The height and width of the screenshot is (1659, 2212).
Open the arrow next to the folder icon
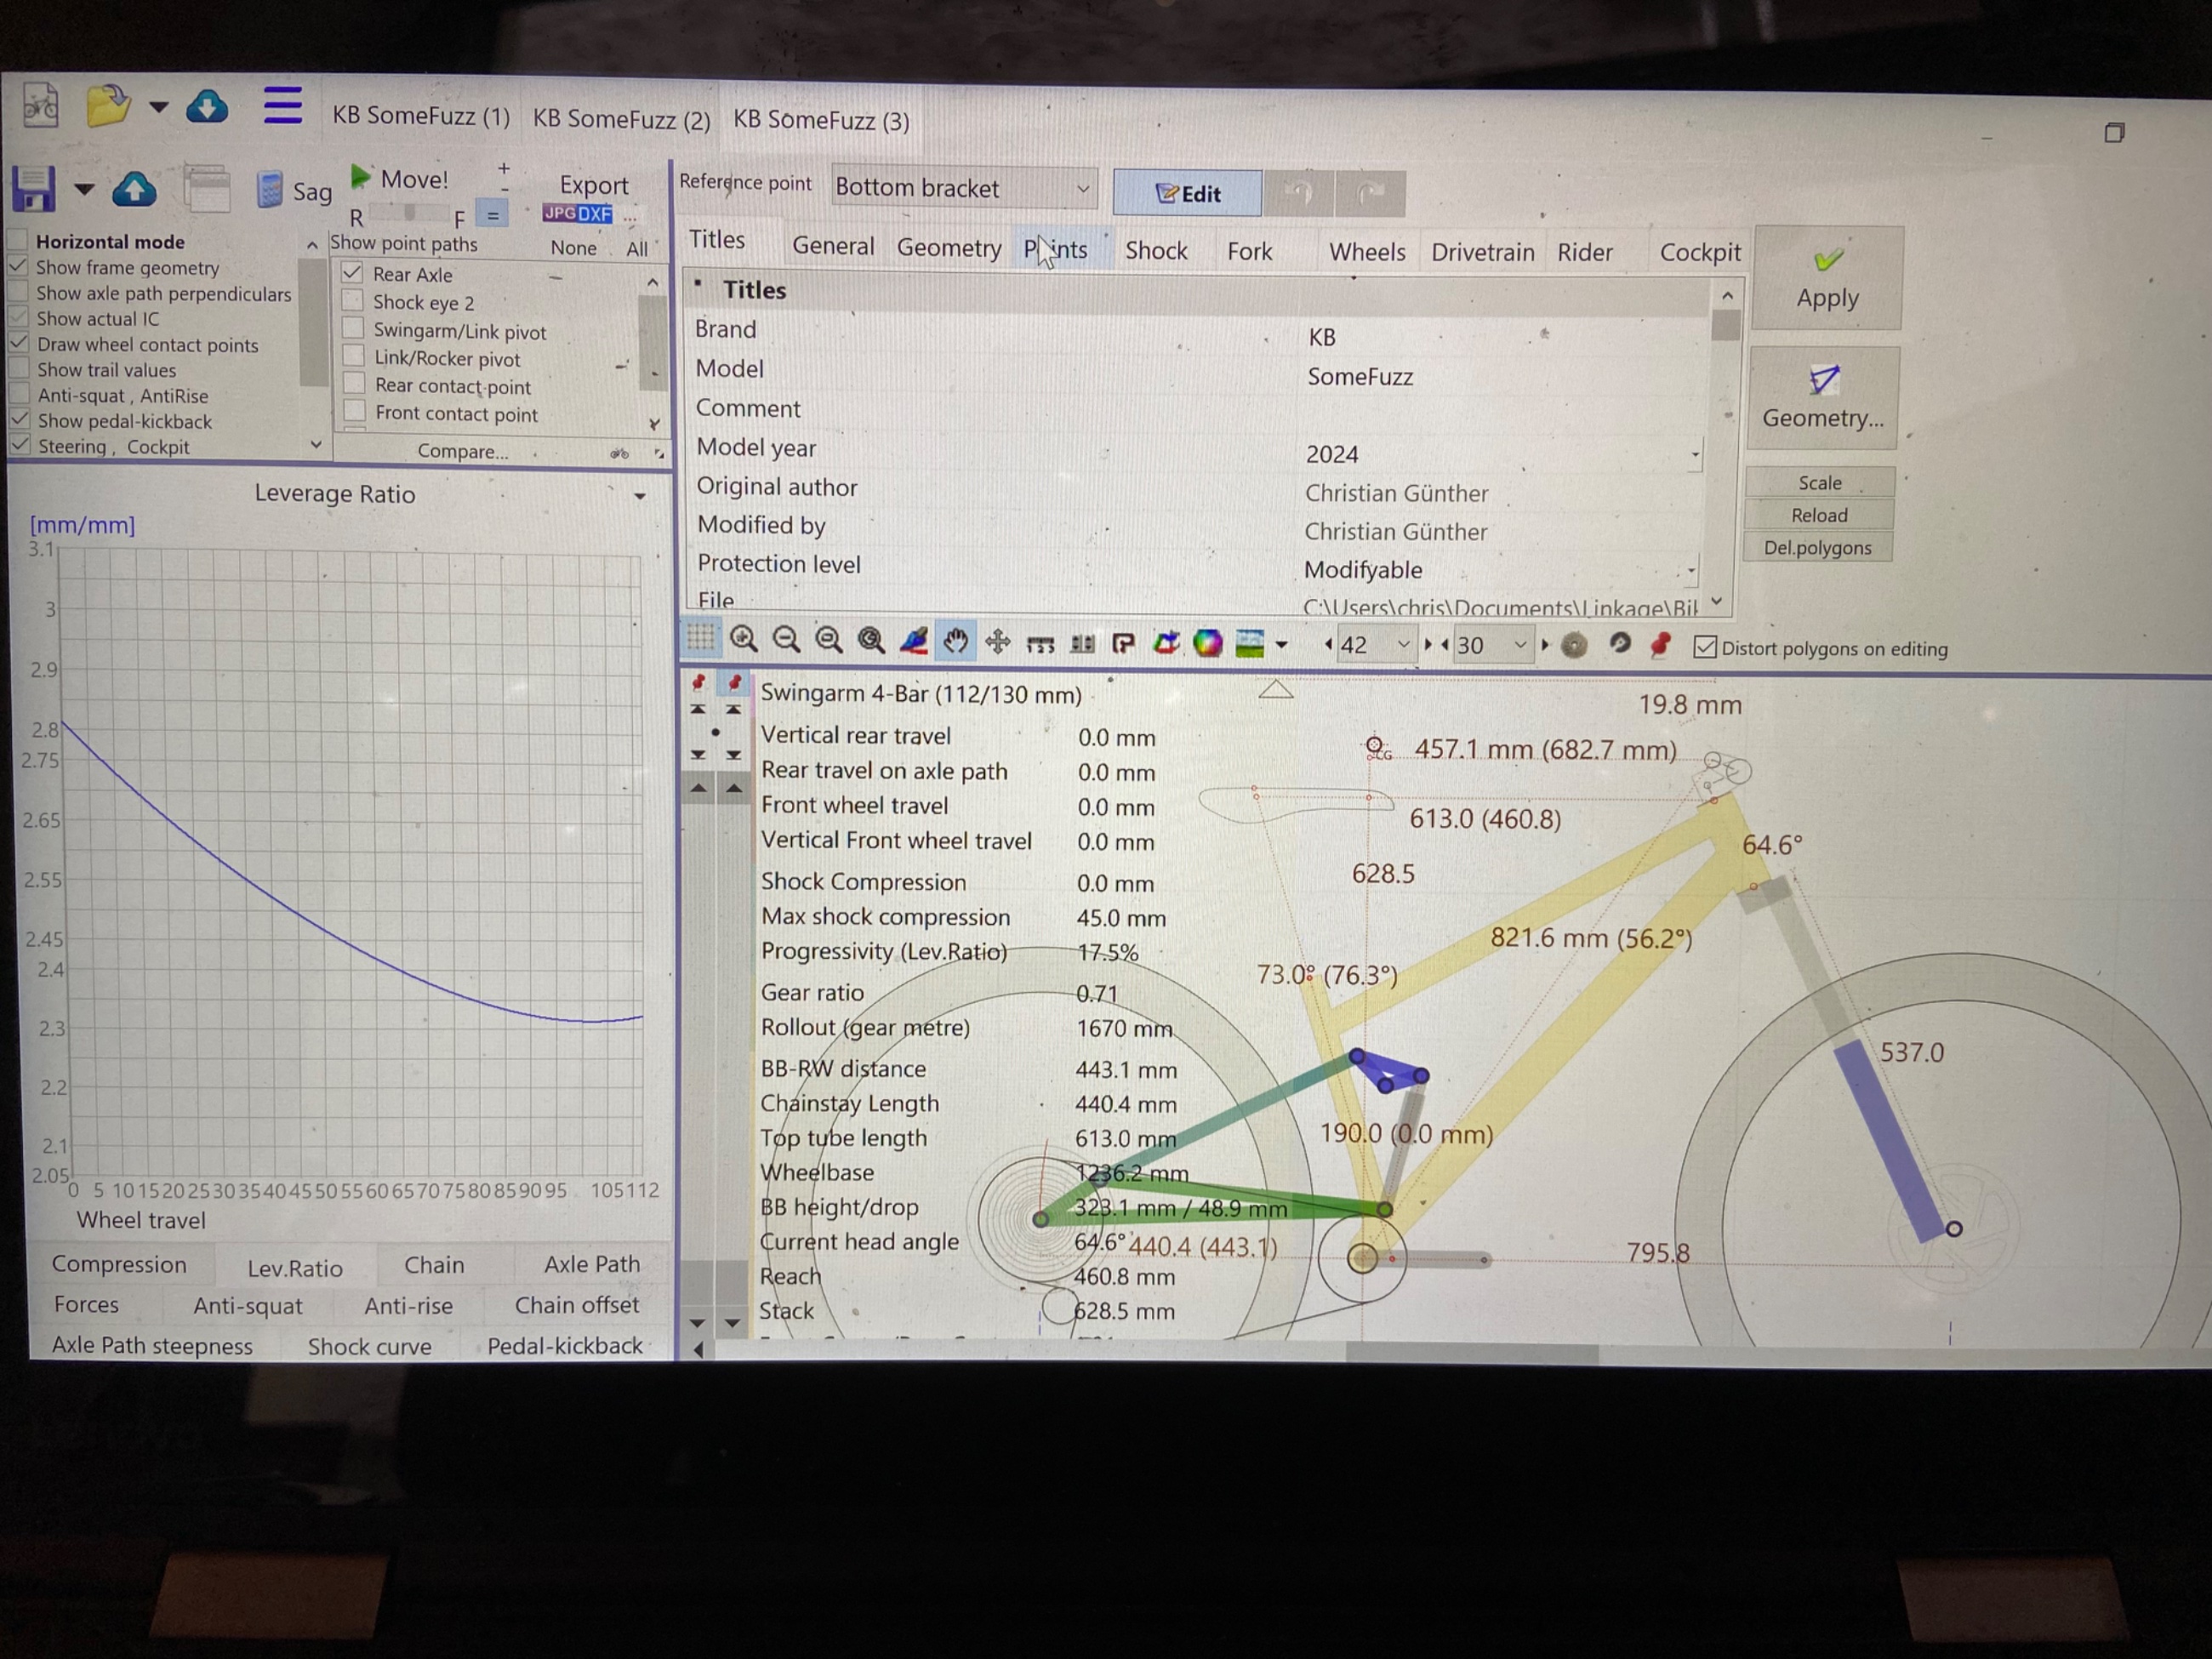158,106
